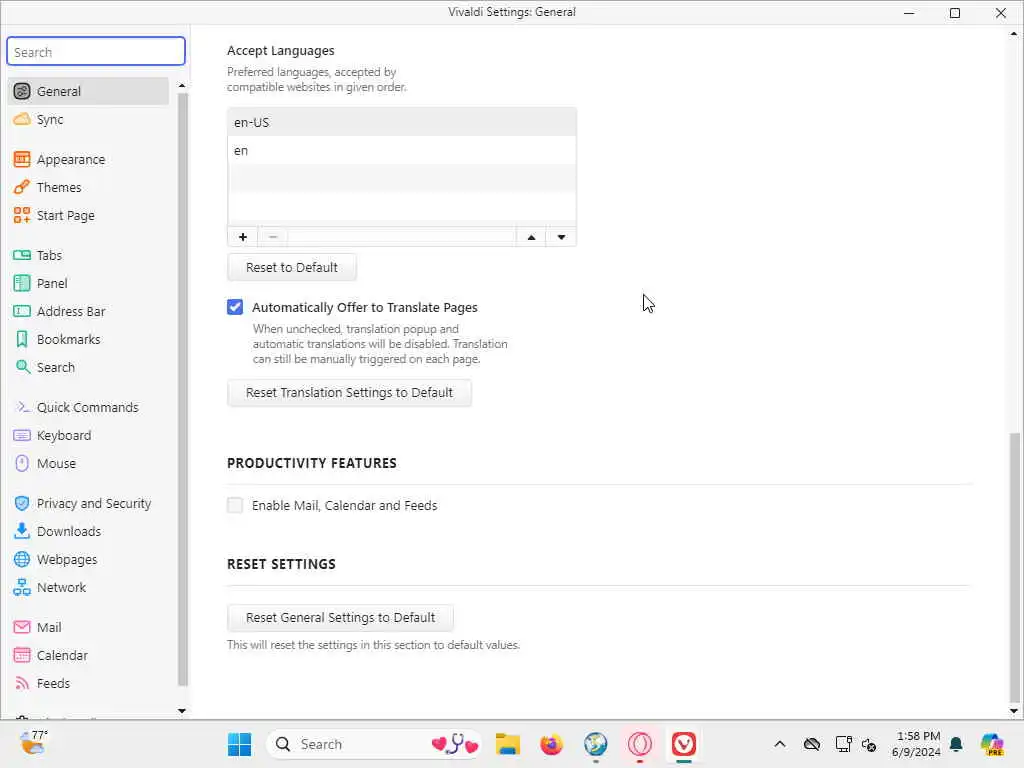Go to Downloads settings icon
Viewport: 1024px width, 768px height.
point(22,532)
